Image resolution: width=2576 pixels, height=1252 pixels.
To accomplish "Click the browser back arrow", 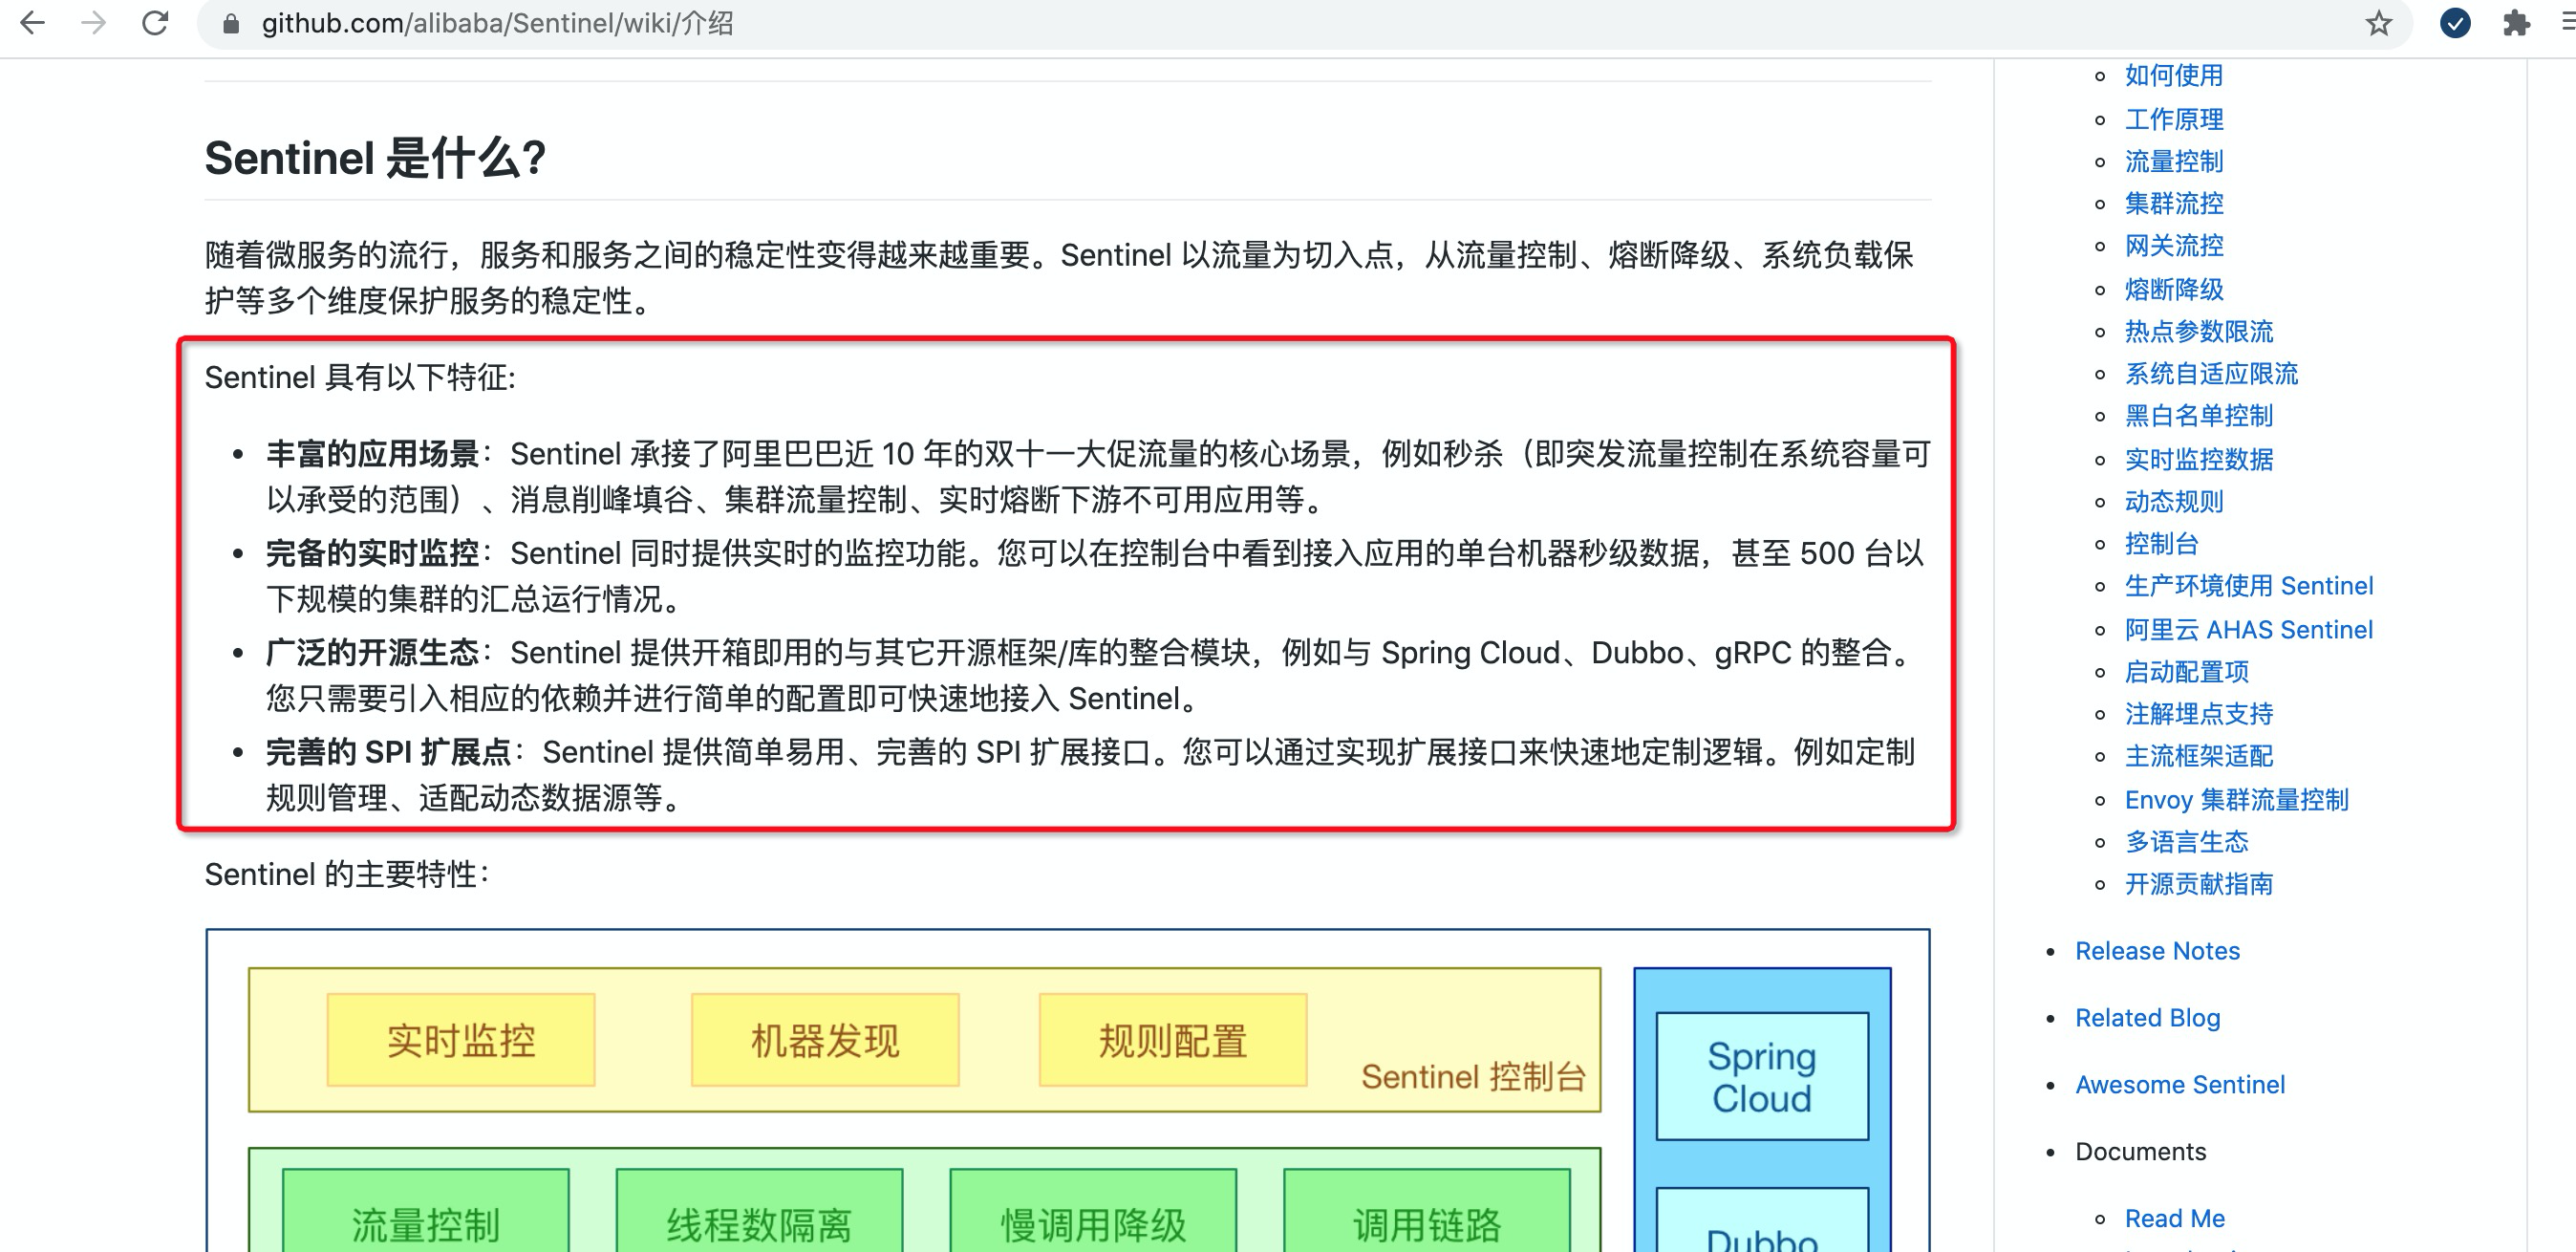I will 33,23.
